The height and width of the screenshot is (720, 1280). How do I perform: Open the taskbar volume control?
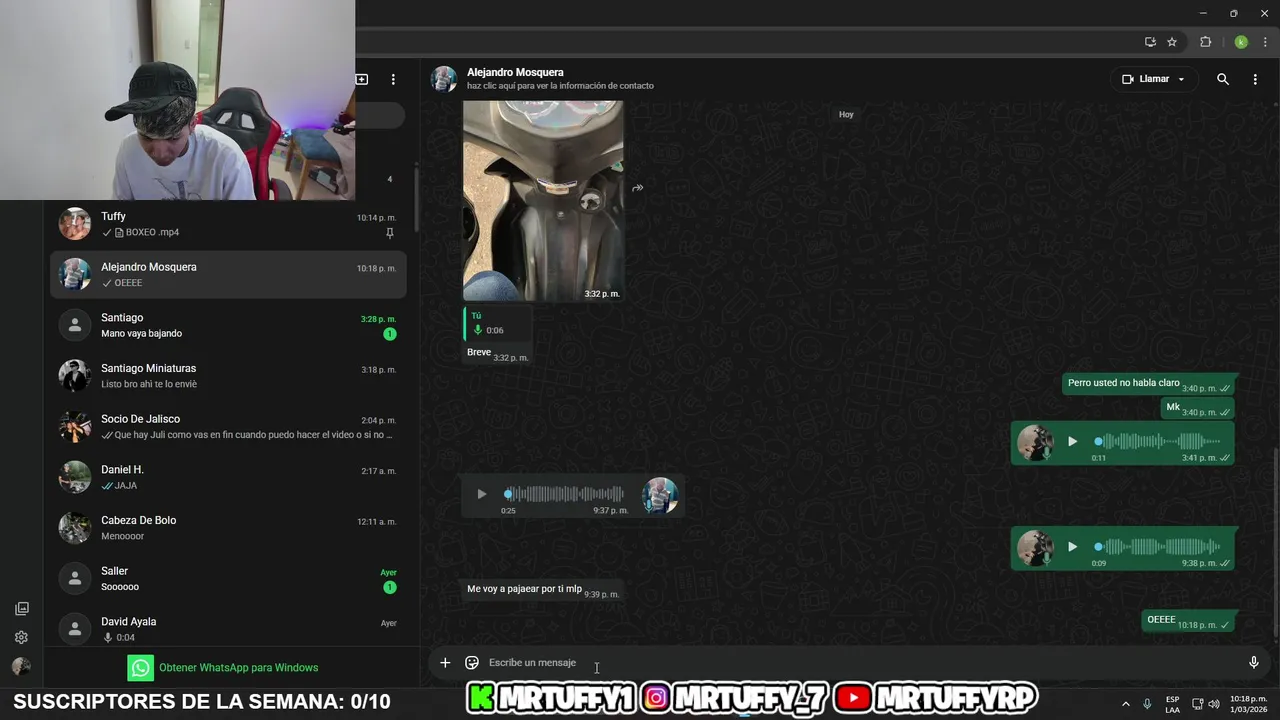[1214, 704]
